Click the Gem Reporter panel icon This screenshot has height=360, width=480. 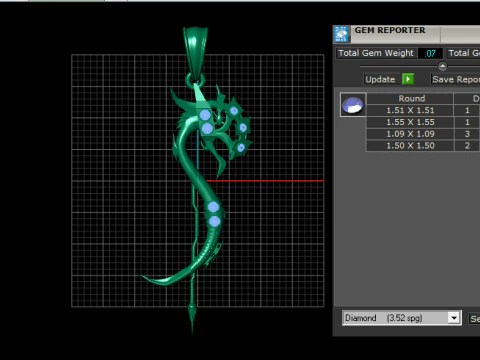coord(341,34)
